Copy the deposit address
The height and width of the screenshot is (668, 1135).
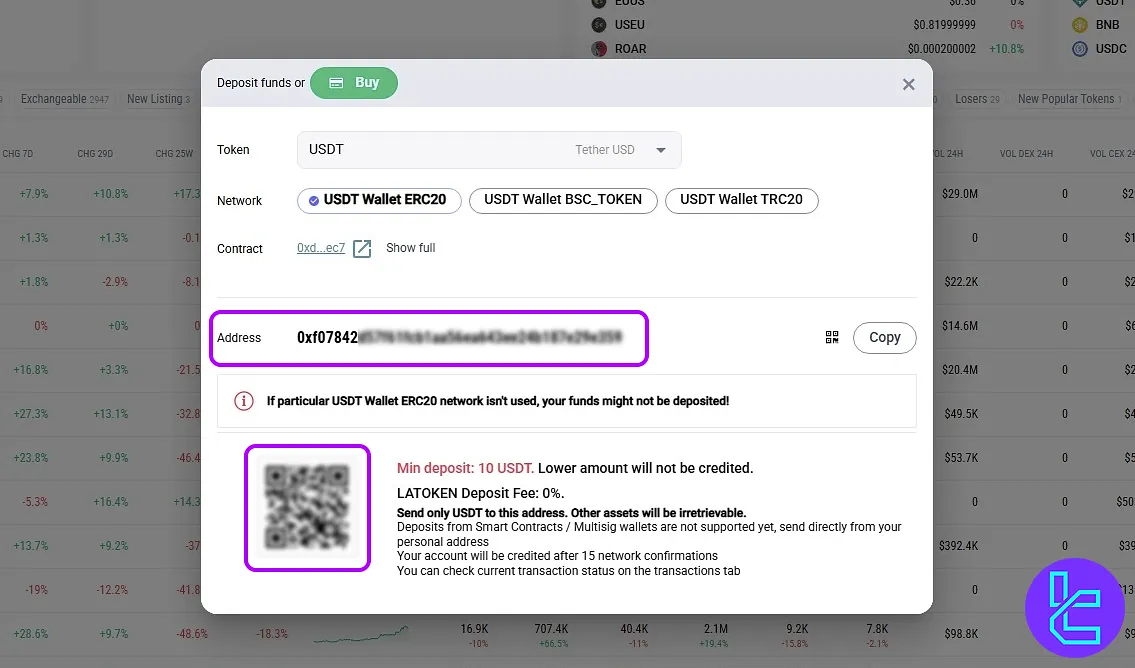(x=885, y=338)
